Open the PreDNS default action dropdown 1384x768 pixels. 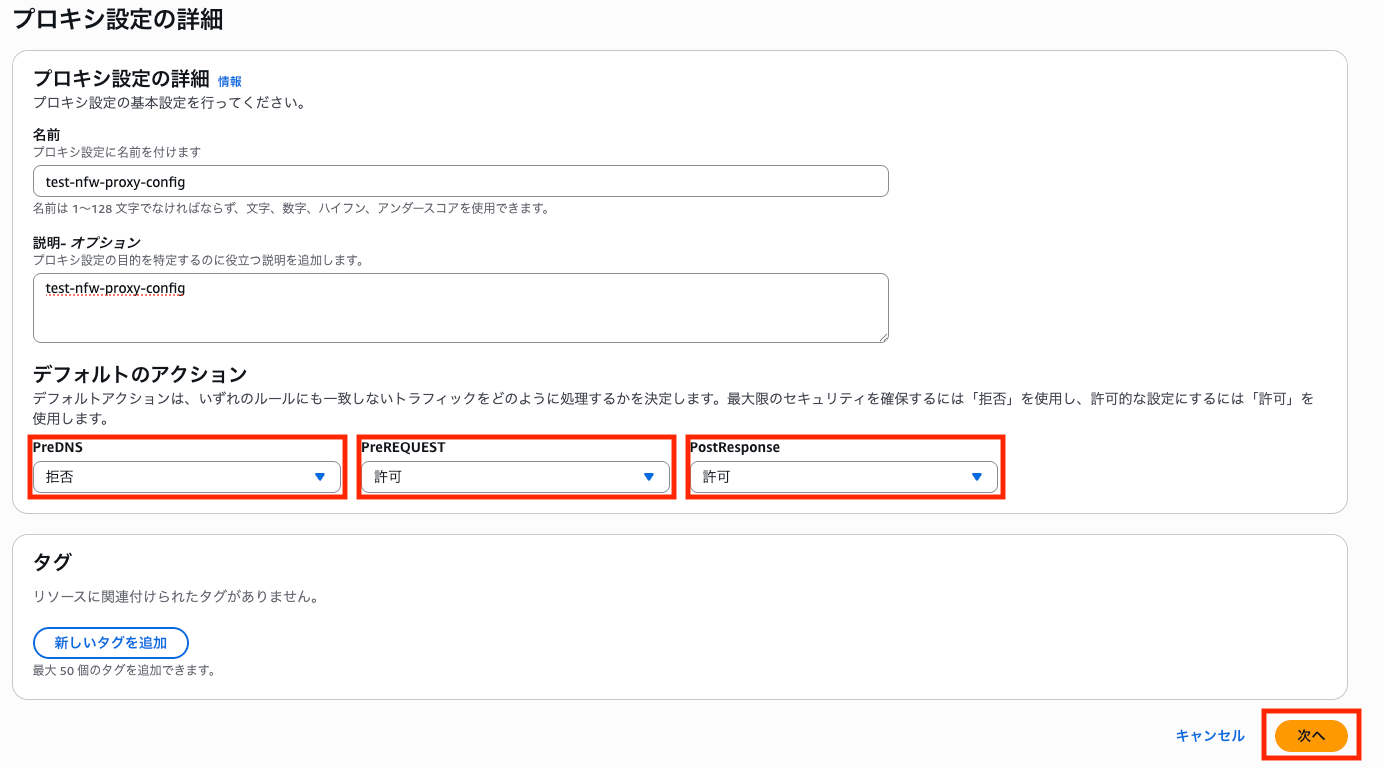[187, 477]
